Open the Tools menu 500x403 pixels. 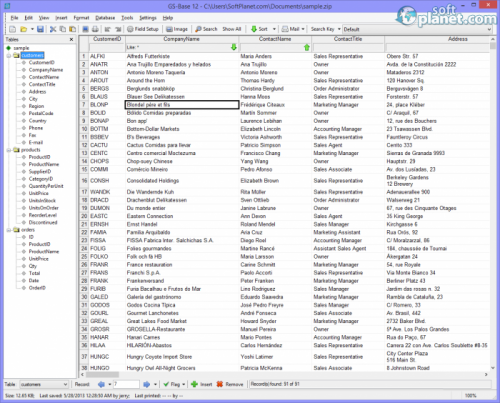[127, 18]
